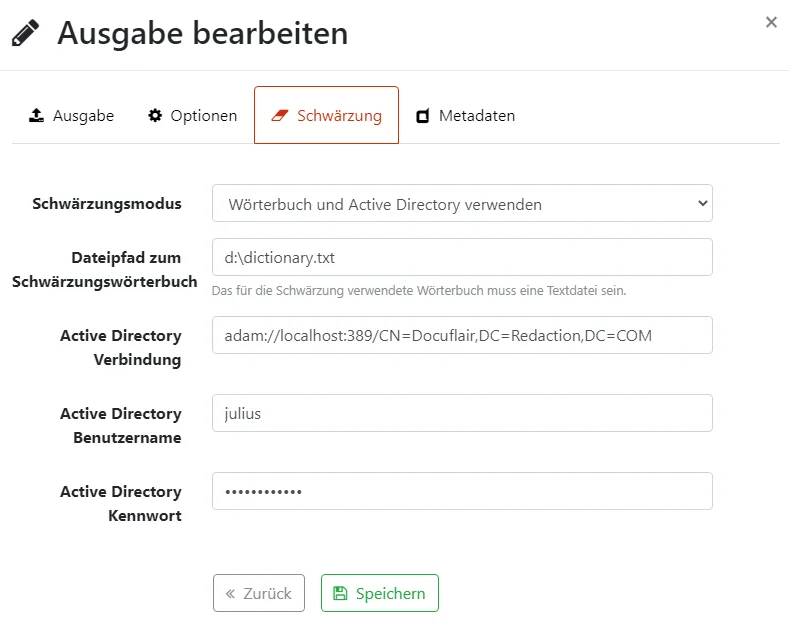Click the Metadaten tab icon
This screenshot has height=626, width=789.
tap(423, 115)
